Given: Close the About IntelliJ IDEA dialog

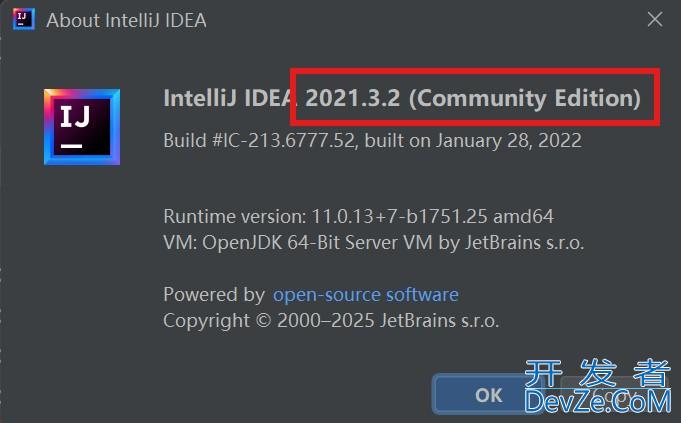Looking at the screenshot, I should coord(655,19).
